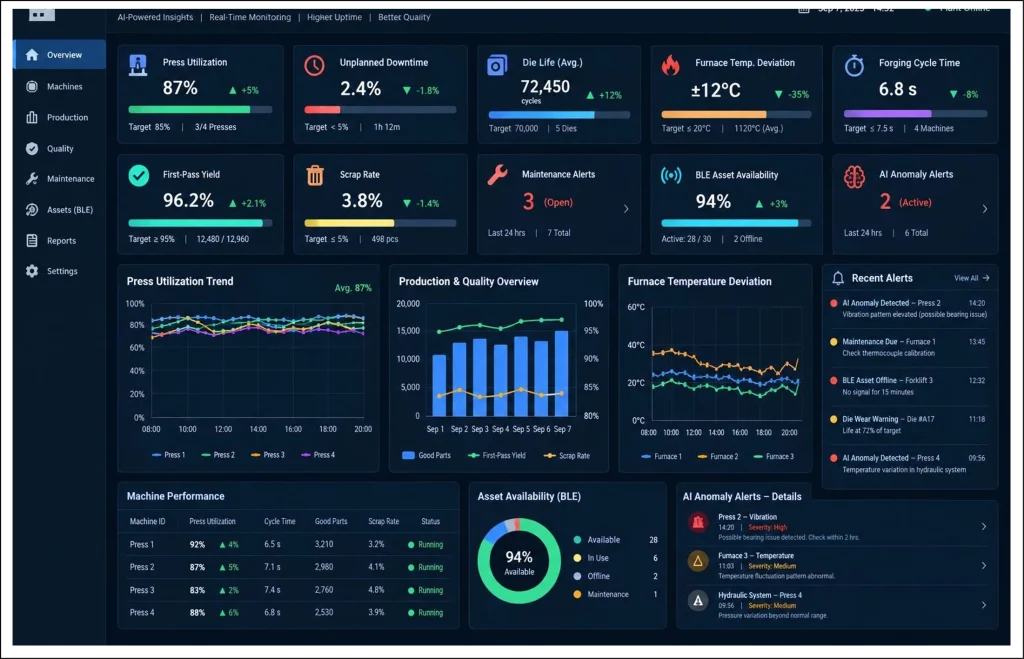The width and height of the screenshot is (1024, 659).
Task: Open the Production menu item
Action: [59, 118]
